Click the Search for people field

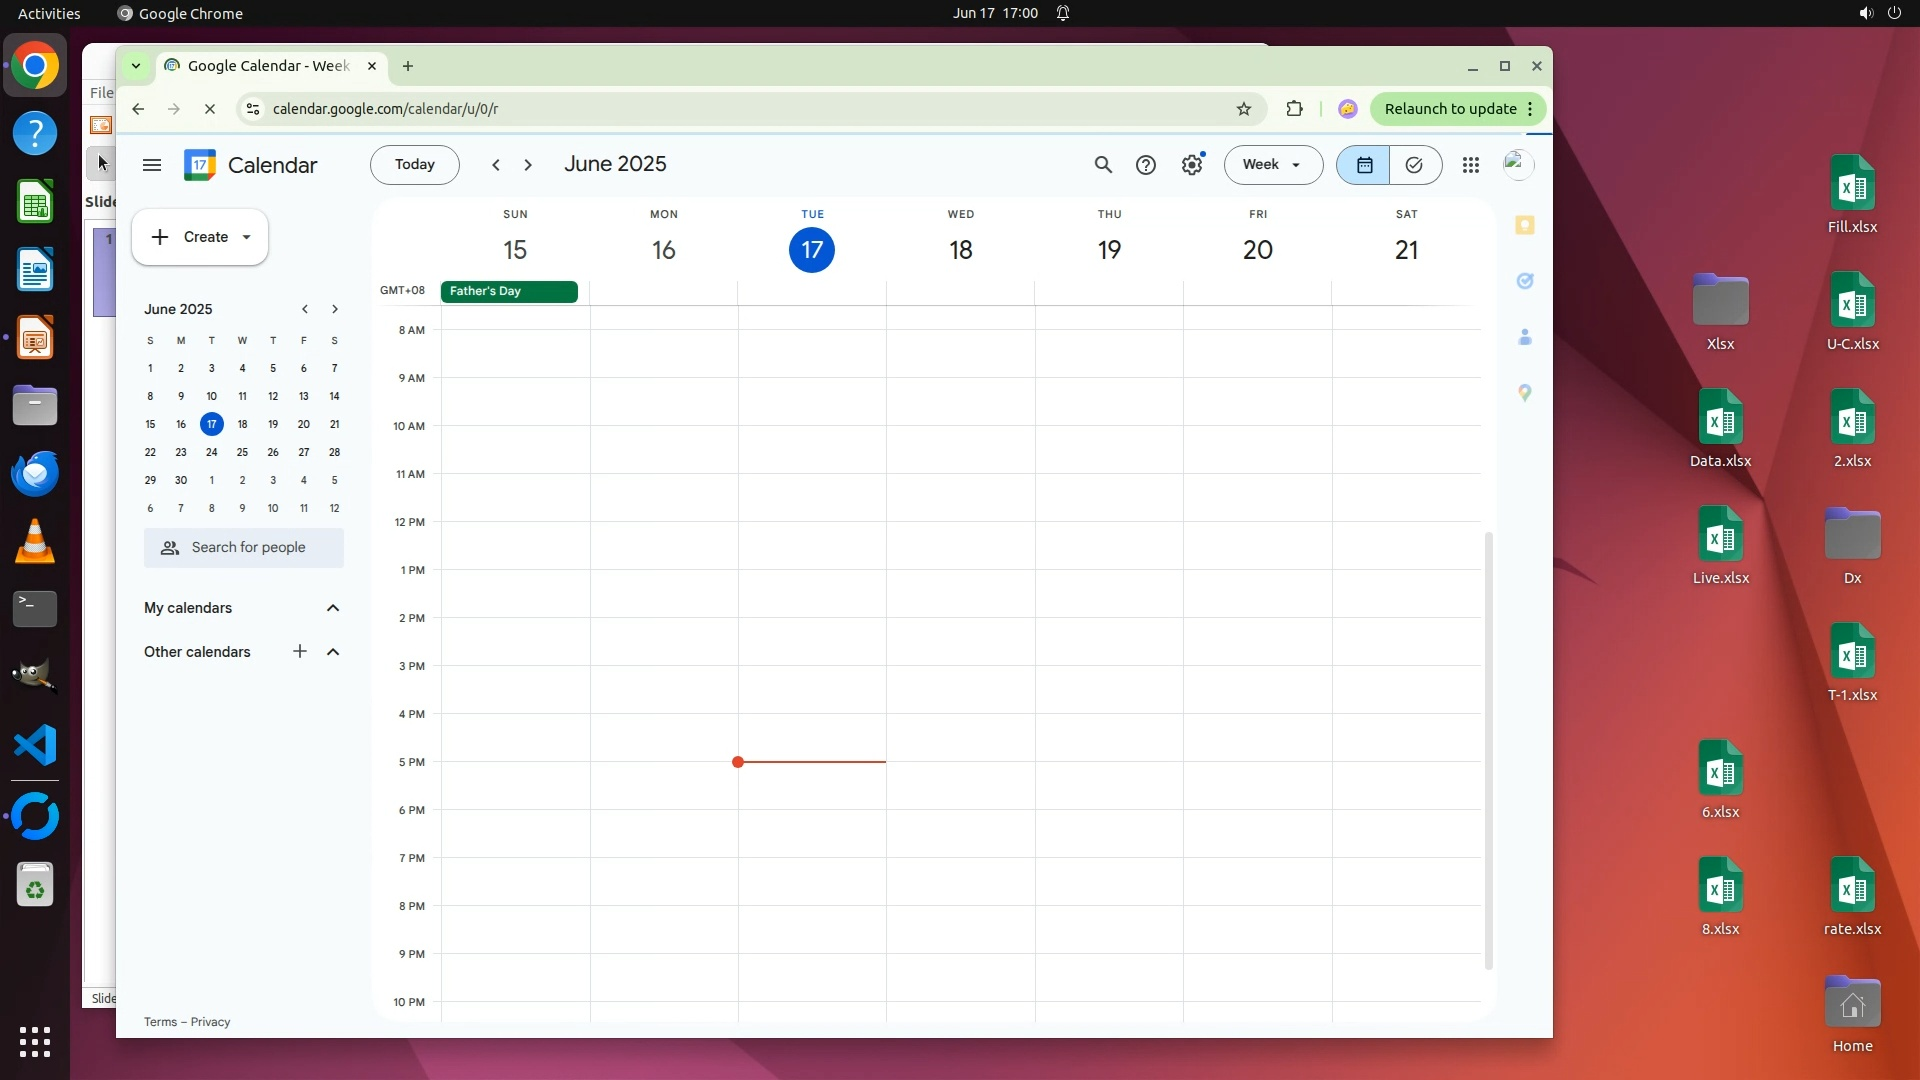[248, 548]
